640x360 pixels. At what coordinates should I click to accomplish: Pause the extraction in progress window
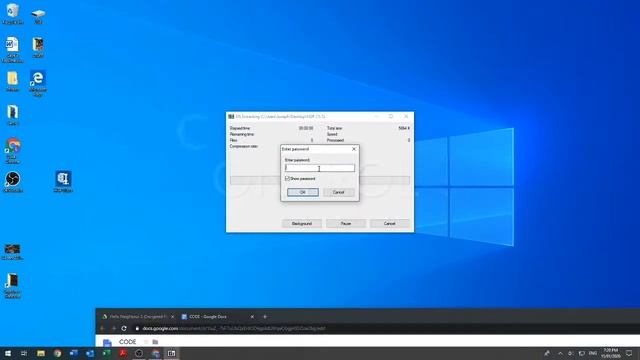pyautogui.click(x=346, y=224)
